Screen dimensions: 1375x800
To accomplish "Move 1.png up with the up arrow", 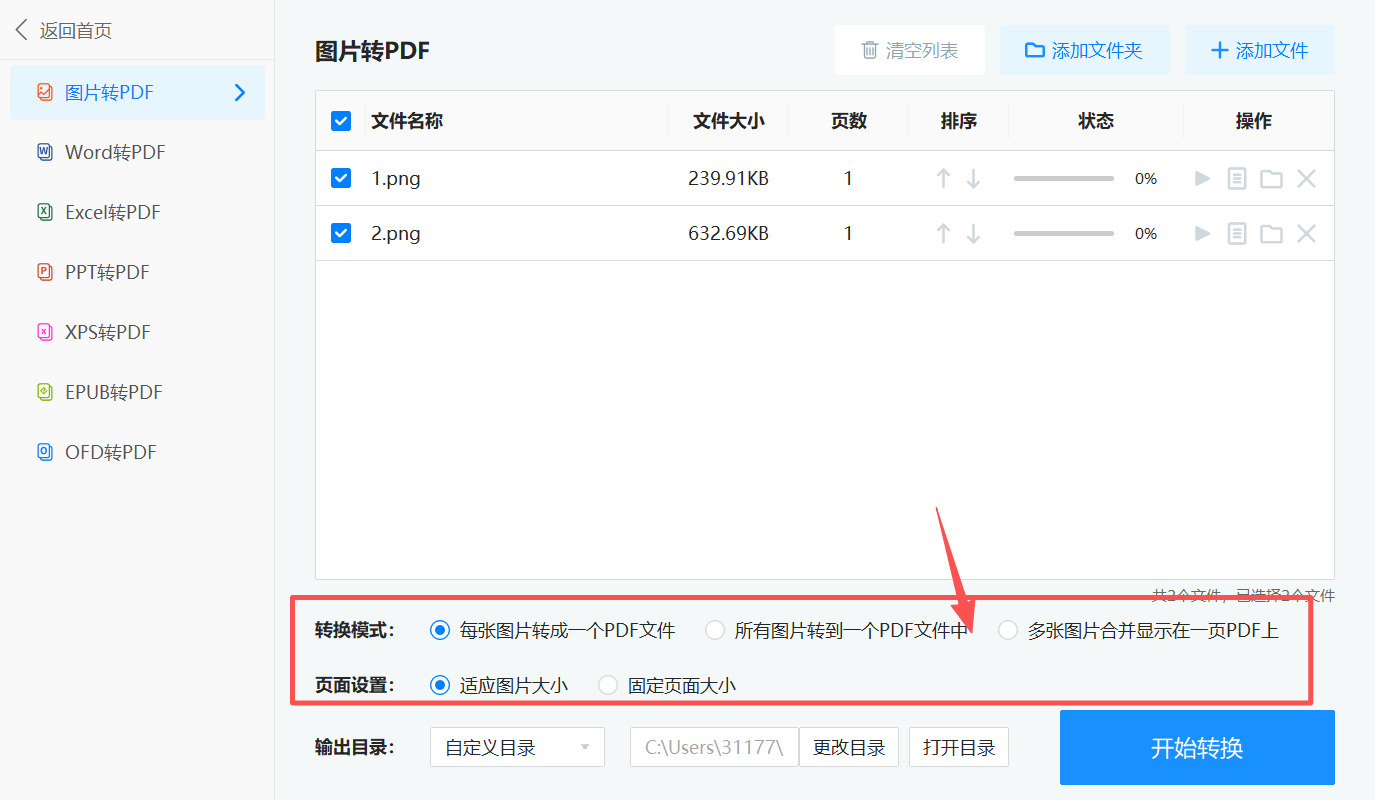I will pyautogui.click(x=943, y=179).
